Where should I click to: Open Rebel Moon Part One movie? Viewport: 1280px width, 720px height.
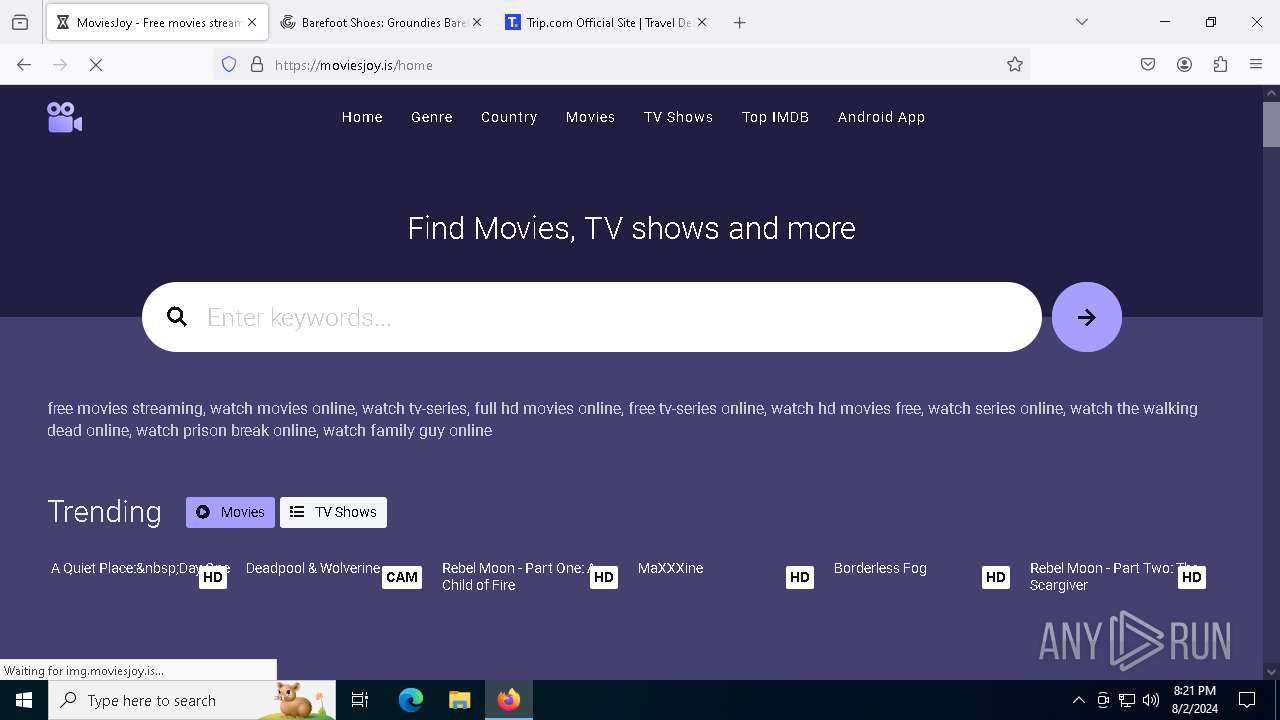tap(518, 576)
